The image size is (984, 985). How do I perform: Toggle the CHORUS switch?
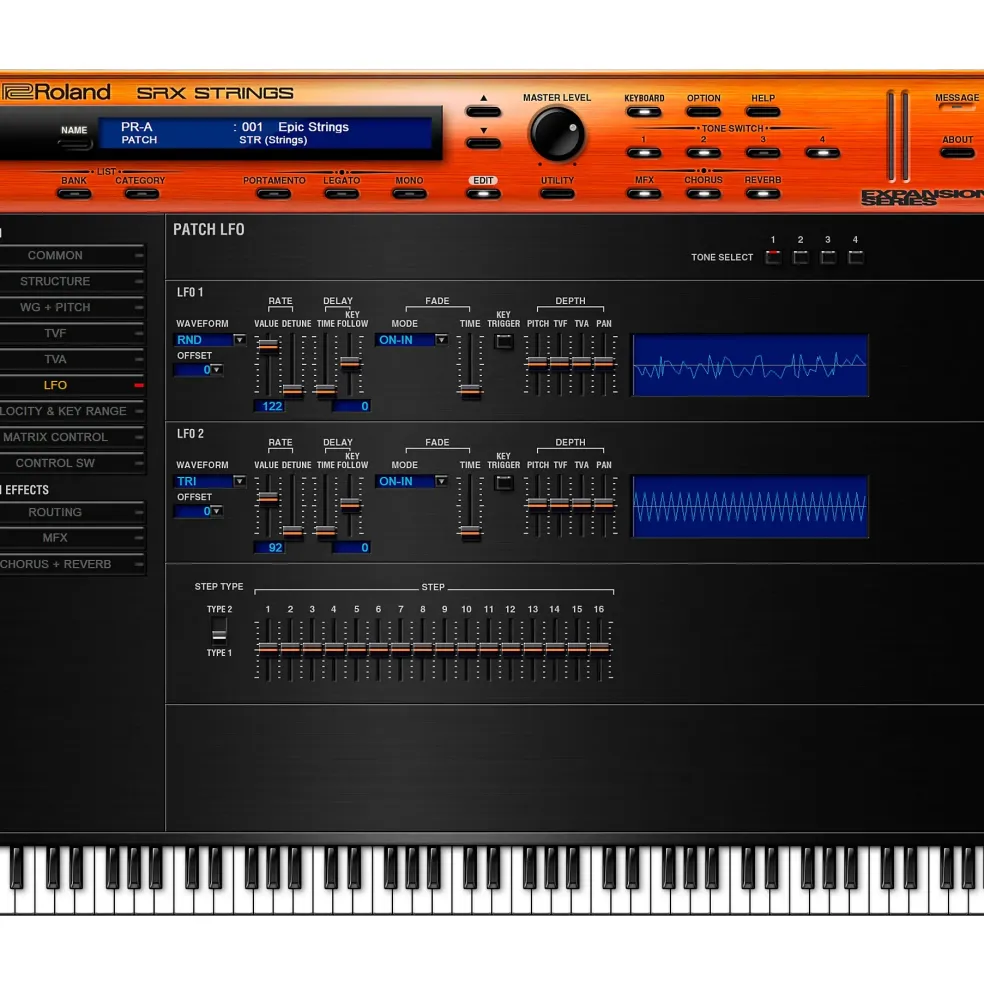tap(703, 194)
